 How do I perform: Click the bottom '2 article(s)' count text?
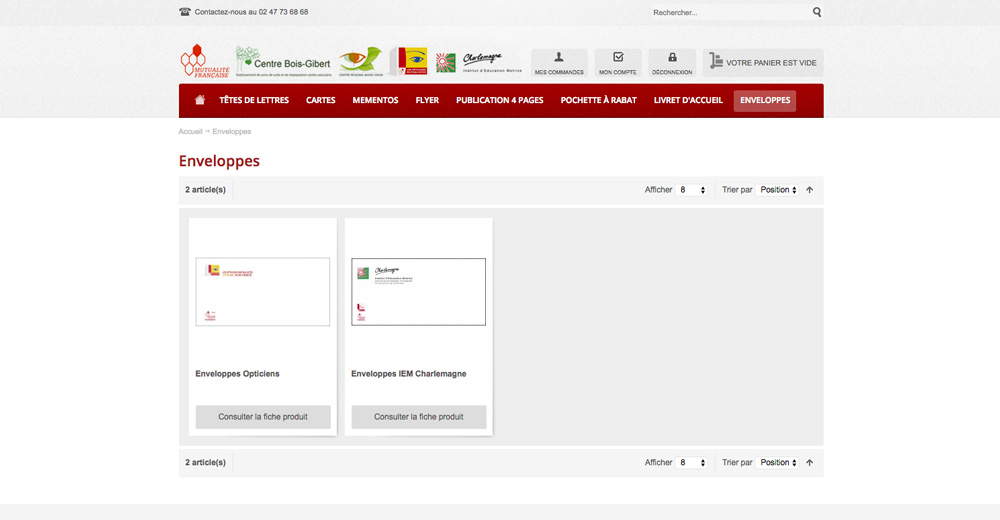(205, 463)
